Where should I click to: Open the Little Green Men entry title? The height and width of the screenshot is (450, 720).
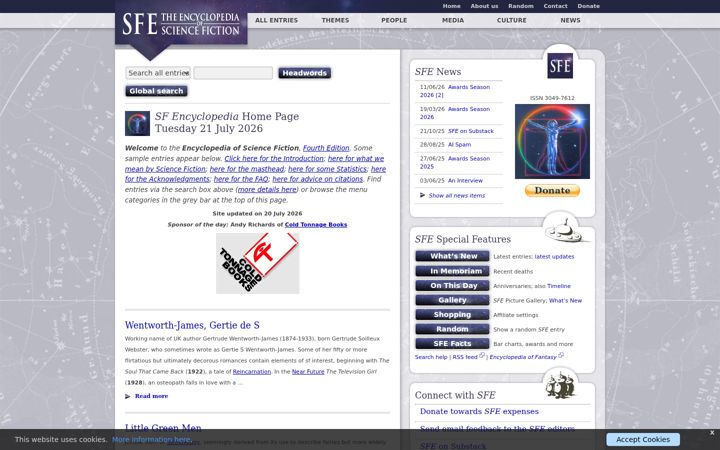pyautogui.click(x=163, y=428)
